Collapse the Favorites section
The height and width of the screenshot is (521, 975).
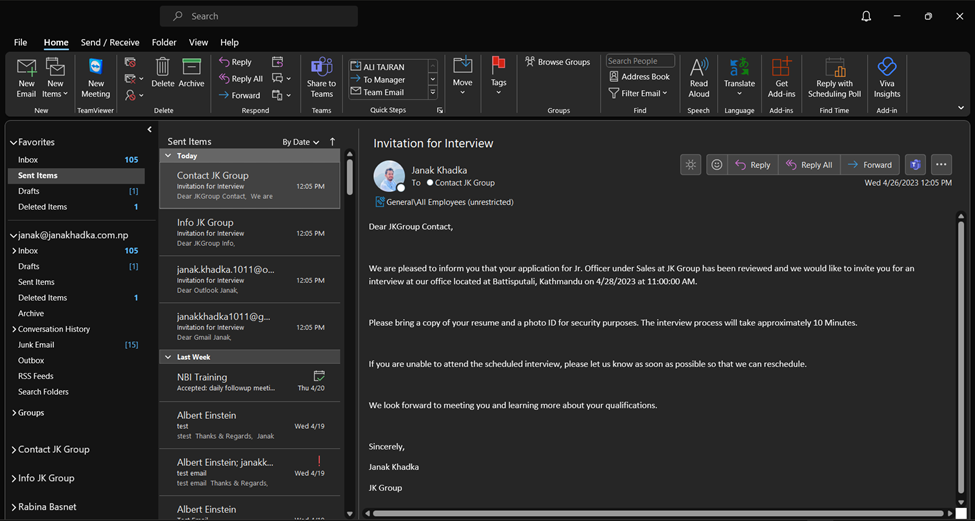14,142
